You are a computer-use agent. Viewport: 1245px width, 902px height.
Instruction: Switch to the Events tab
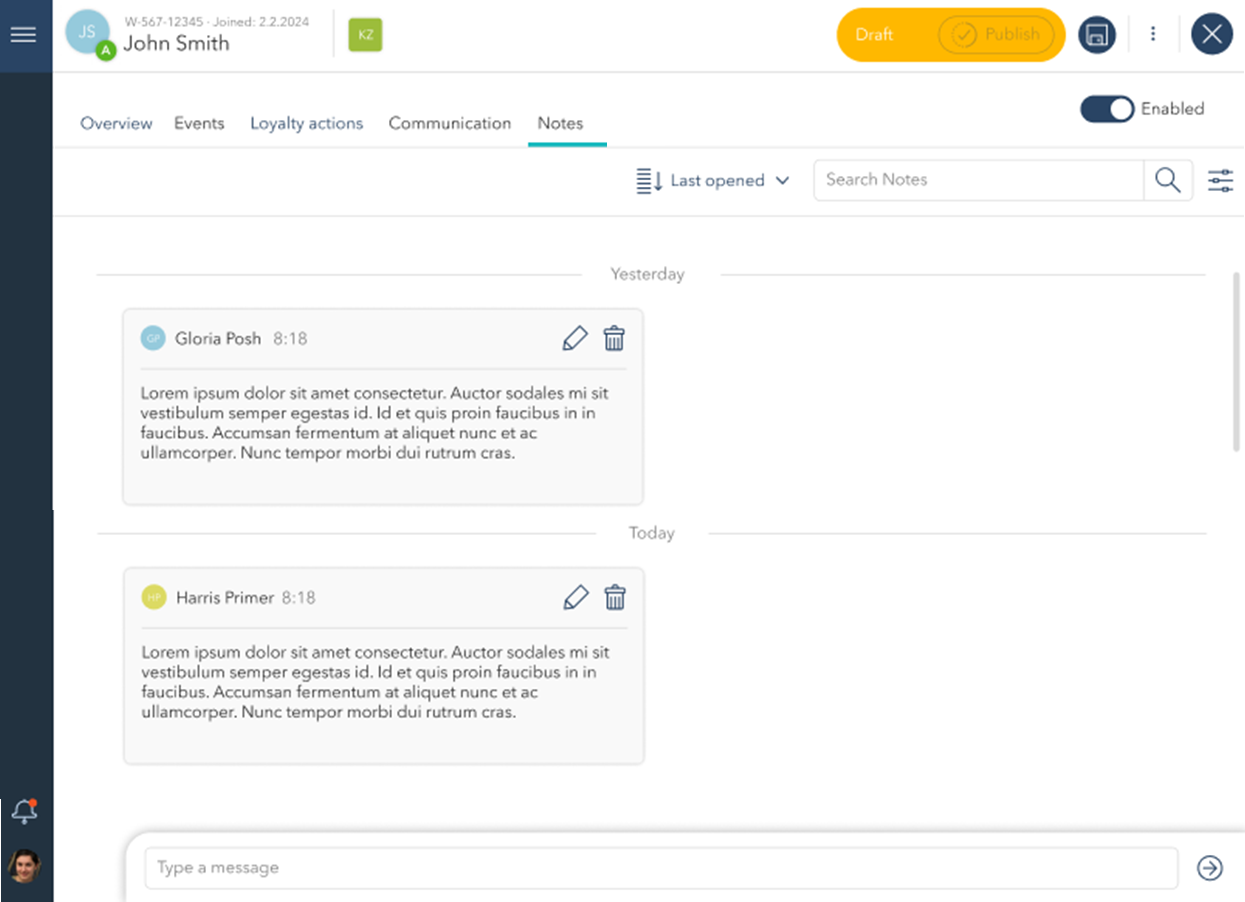[x=199, y=124]
